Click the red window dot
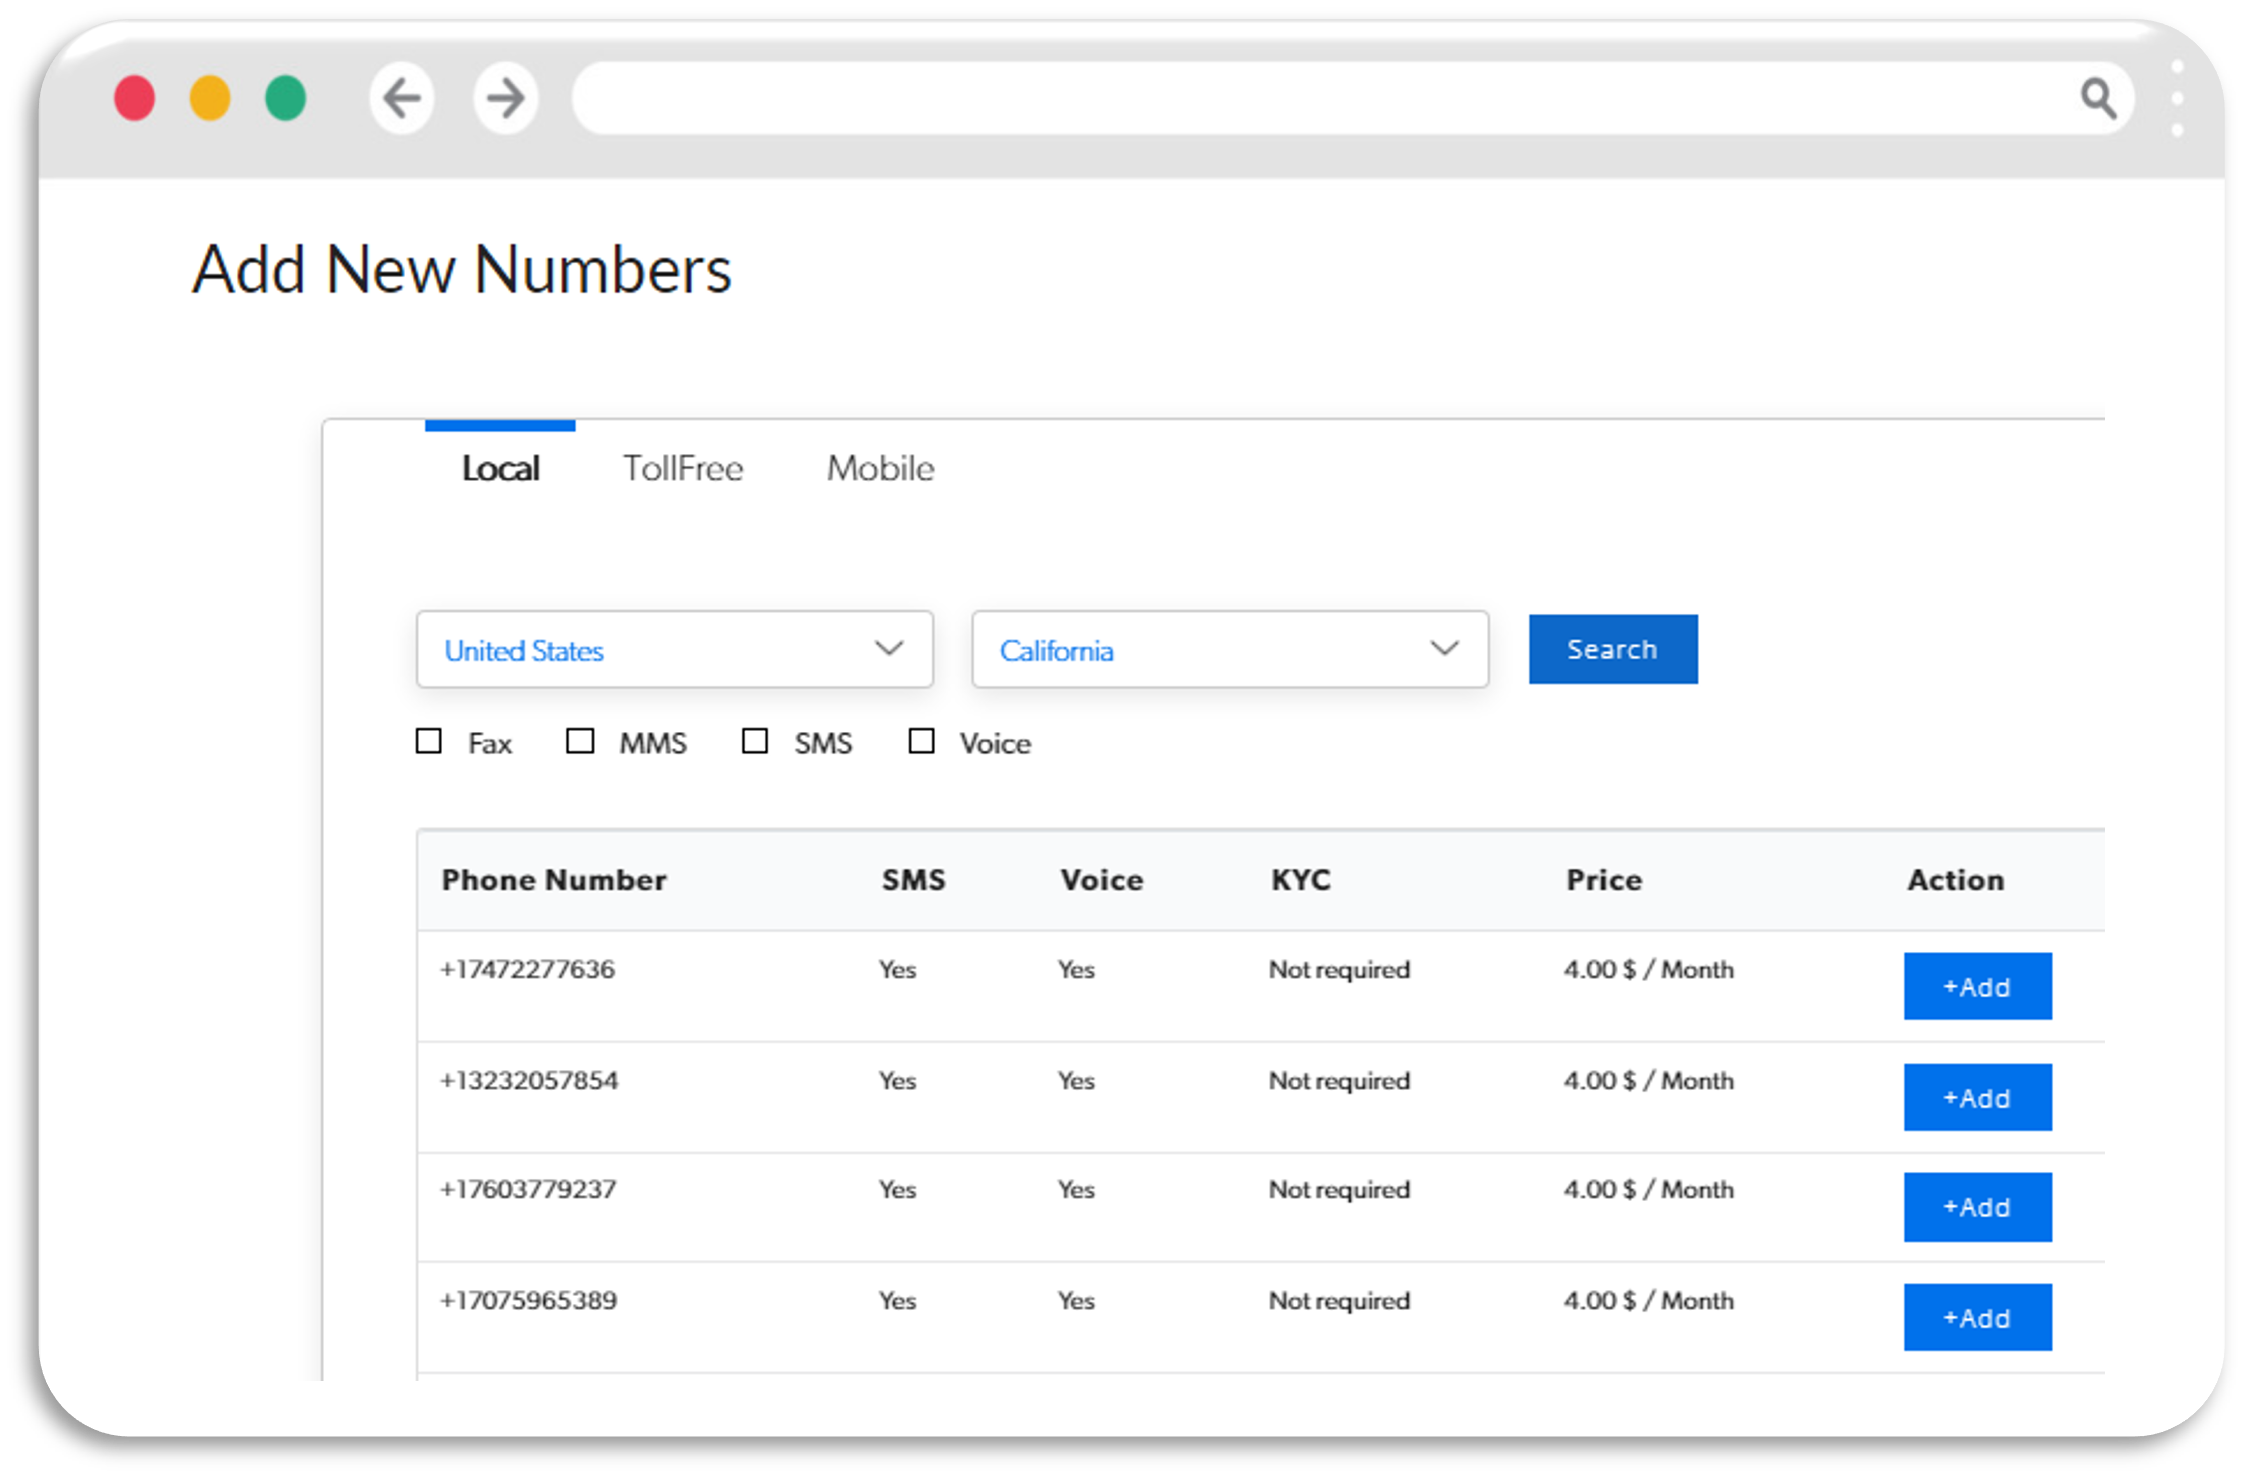 tap(135, 98)
